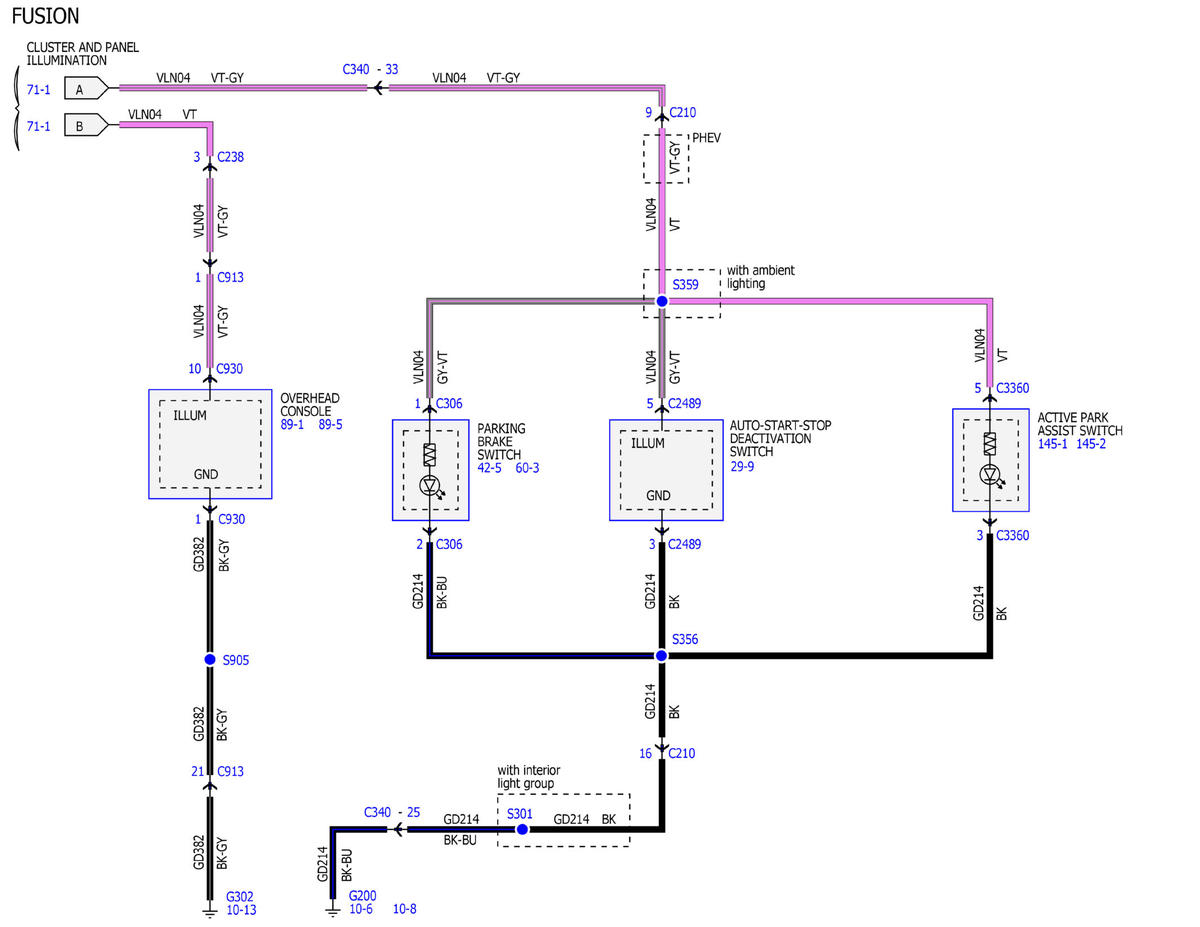Click the off-page connector B
Screen dimensions: 1200x927
pos(85,126)
